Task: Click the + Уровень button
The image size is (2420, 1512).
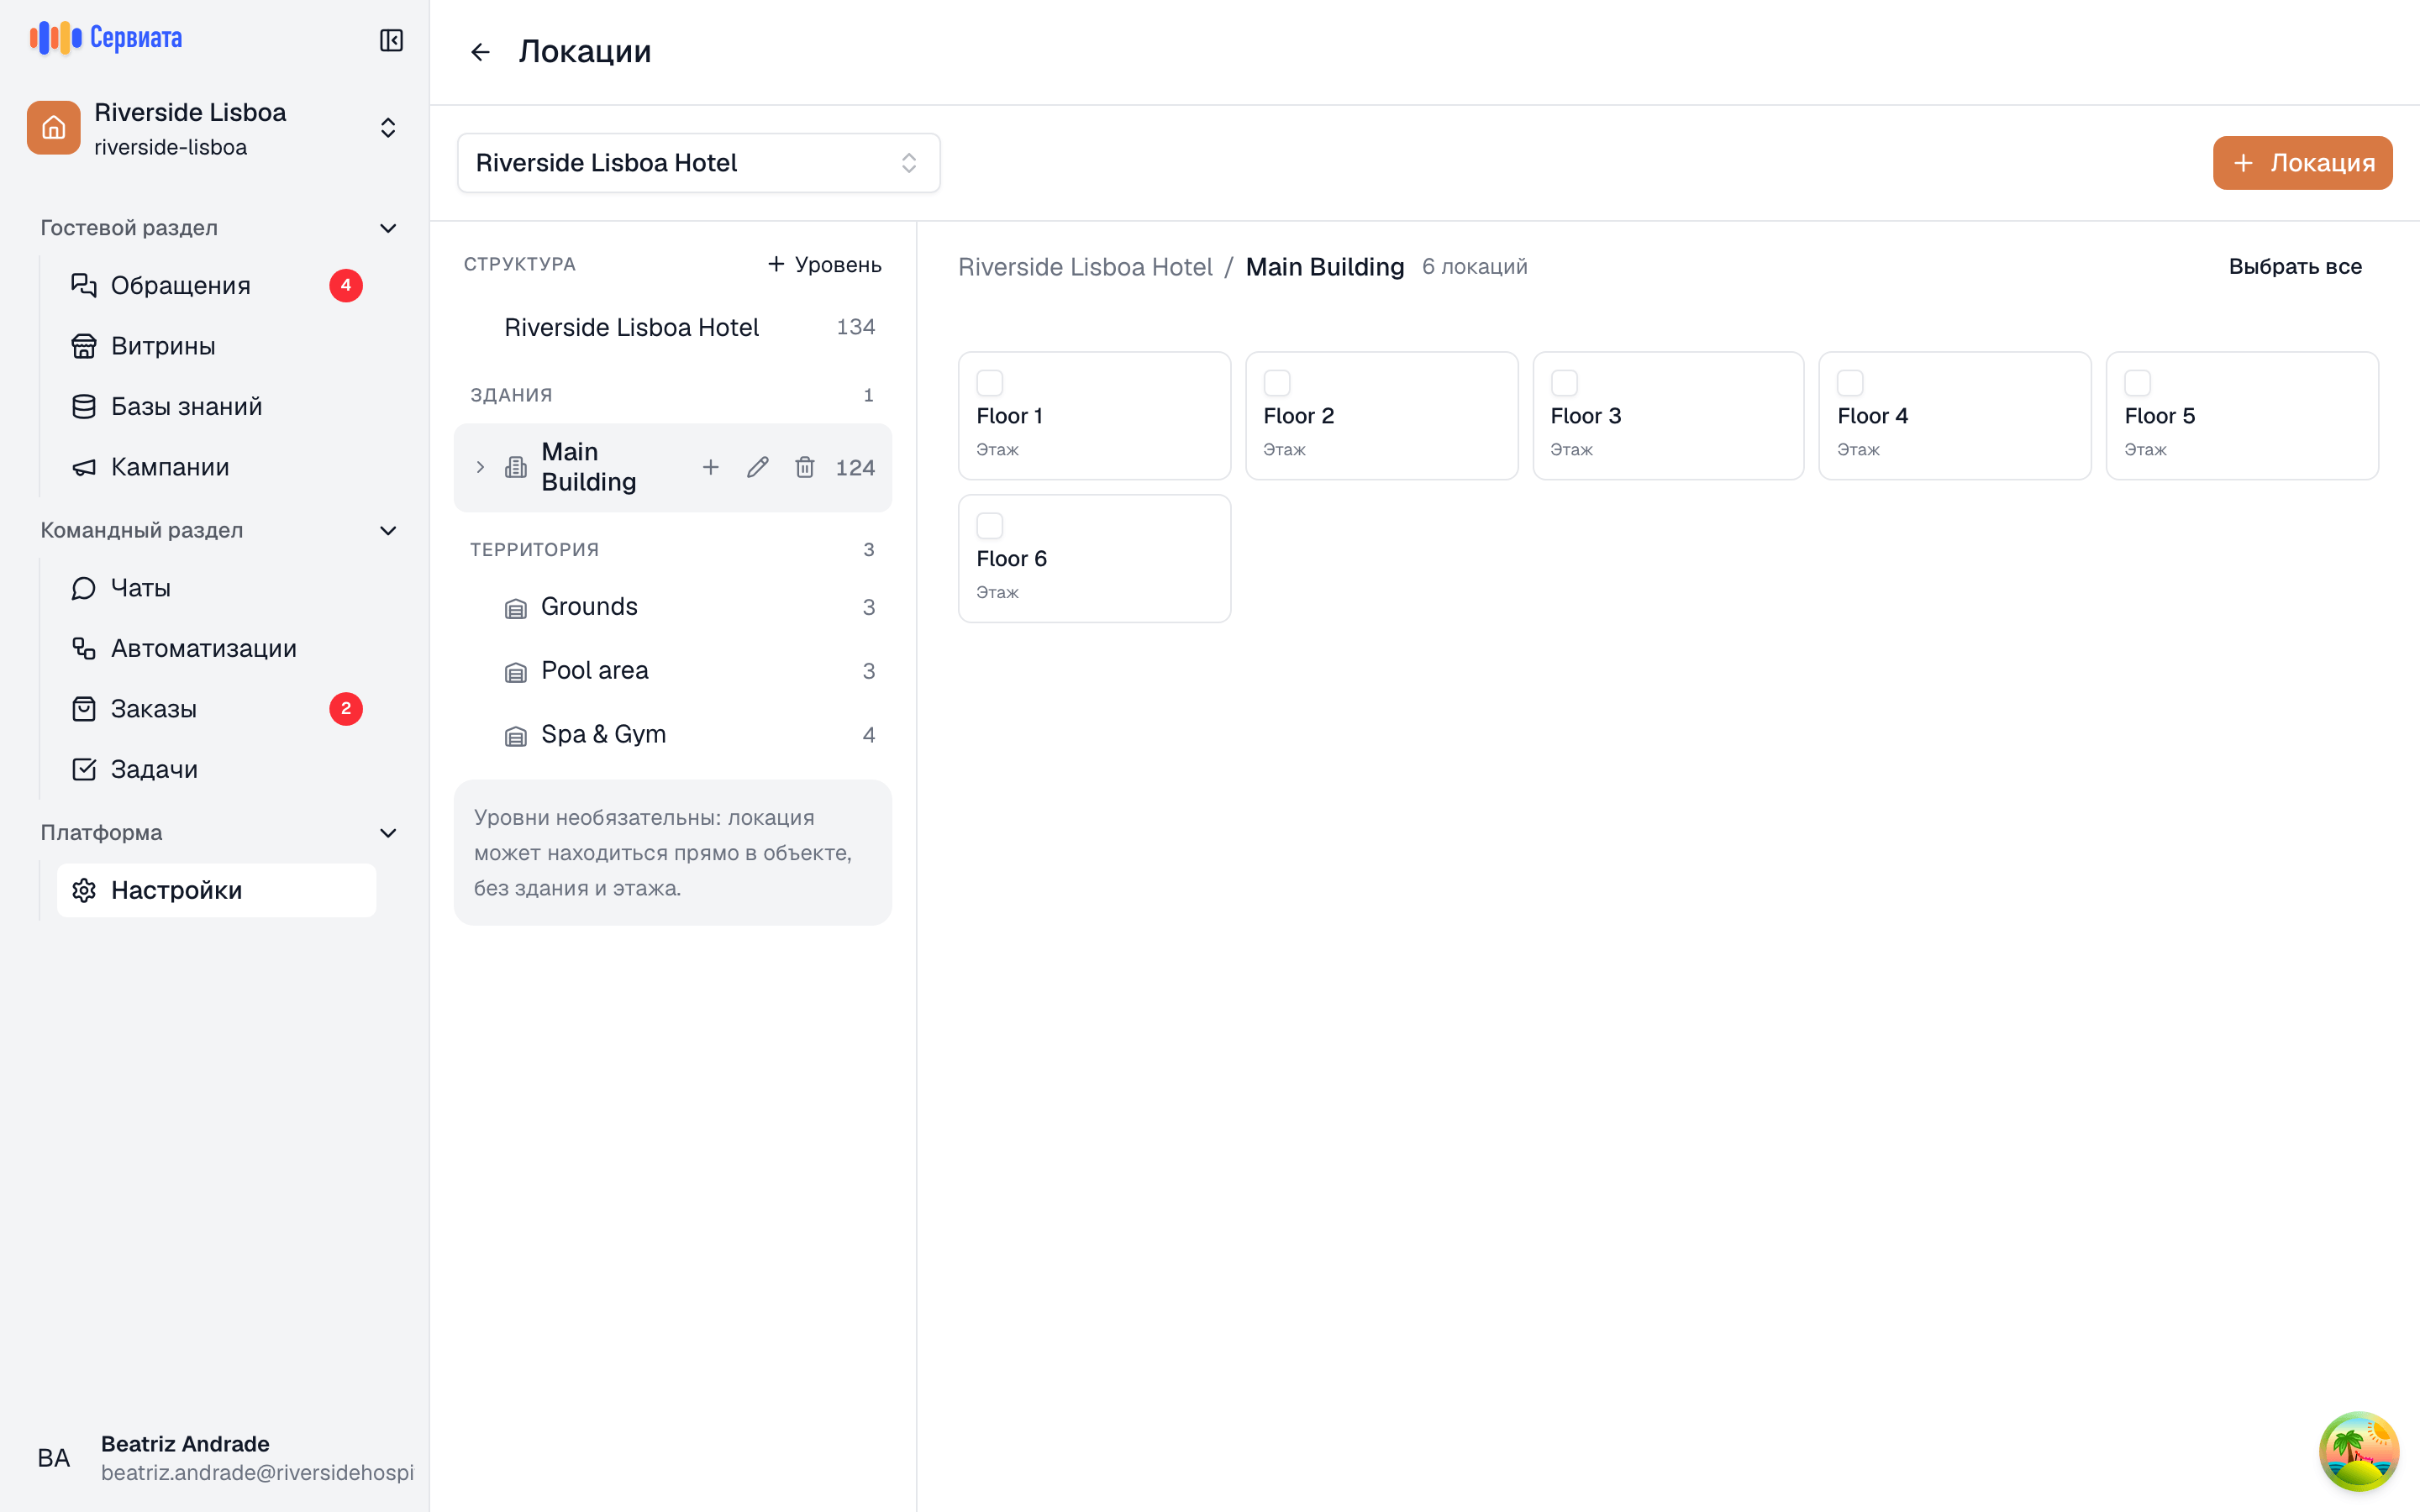Action: click(x=825, y=265)
